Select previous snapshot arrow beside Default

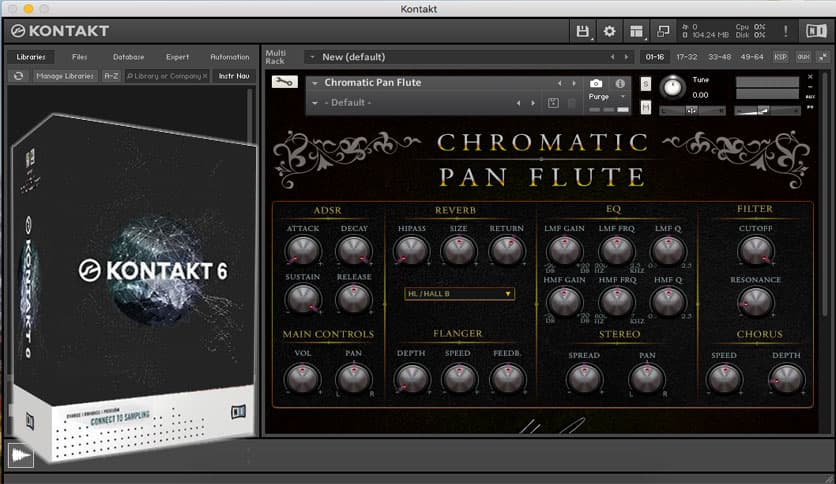(x=518, y=103)
